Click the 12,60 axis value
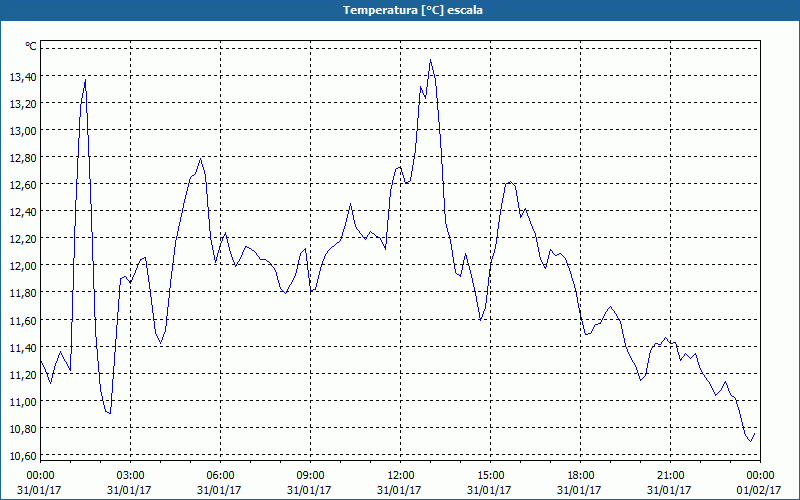The height and width of the screenshot is (500, 800). [23, 185]
